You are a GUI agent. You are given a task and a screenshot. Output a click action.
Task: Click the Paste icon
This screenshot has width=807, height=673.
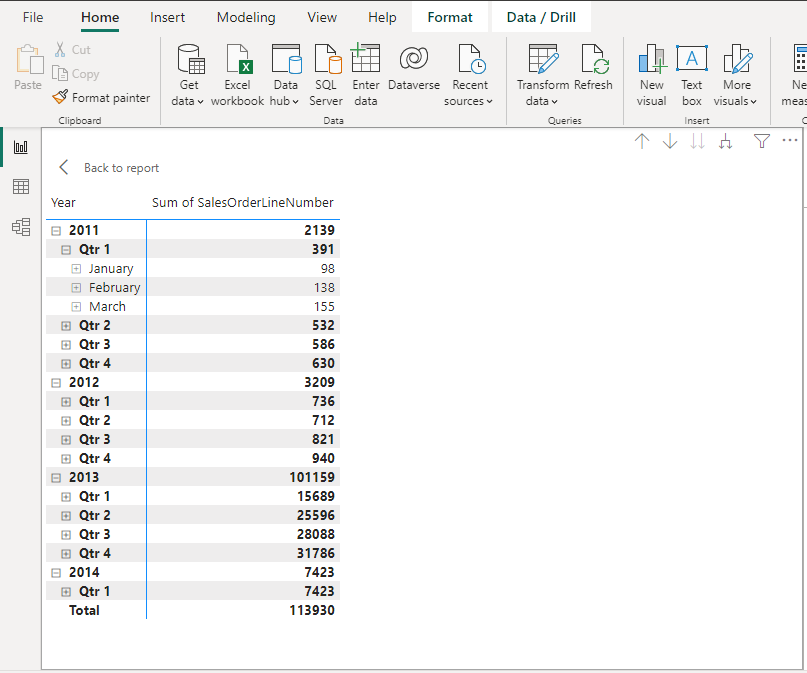28,60
